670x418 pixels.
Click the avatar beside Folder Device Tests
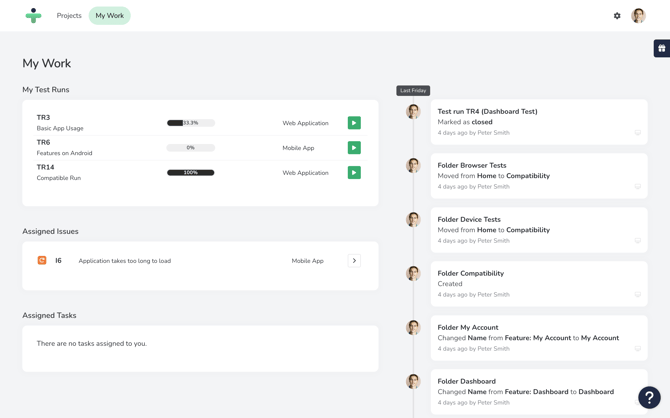point(413,220)
